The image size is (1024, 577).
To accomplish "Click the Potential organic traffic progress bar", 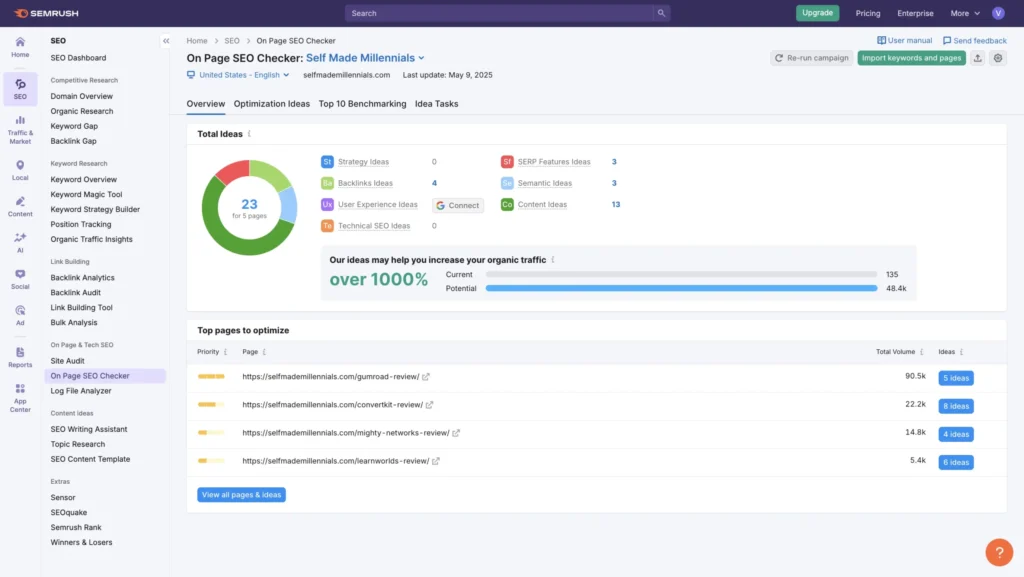I will [x=683, y=288].
